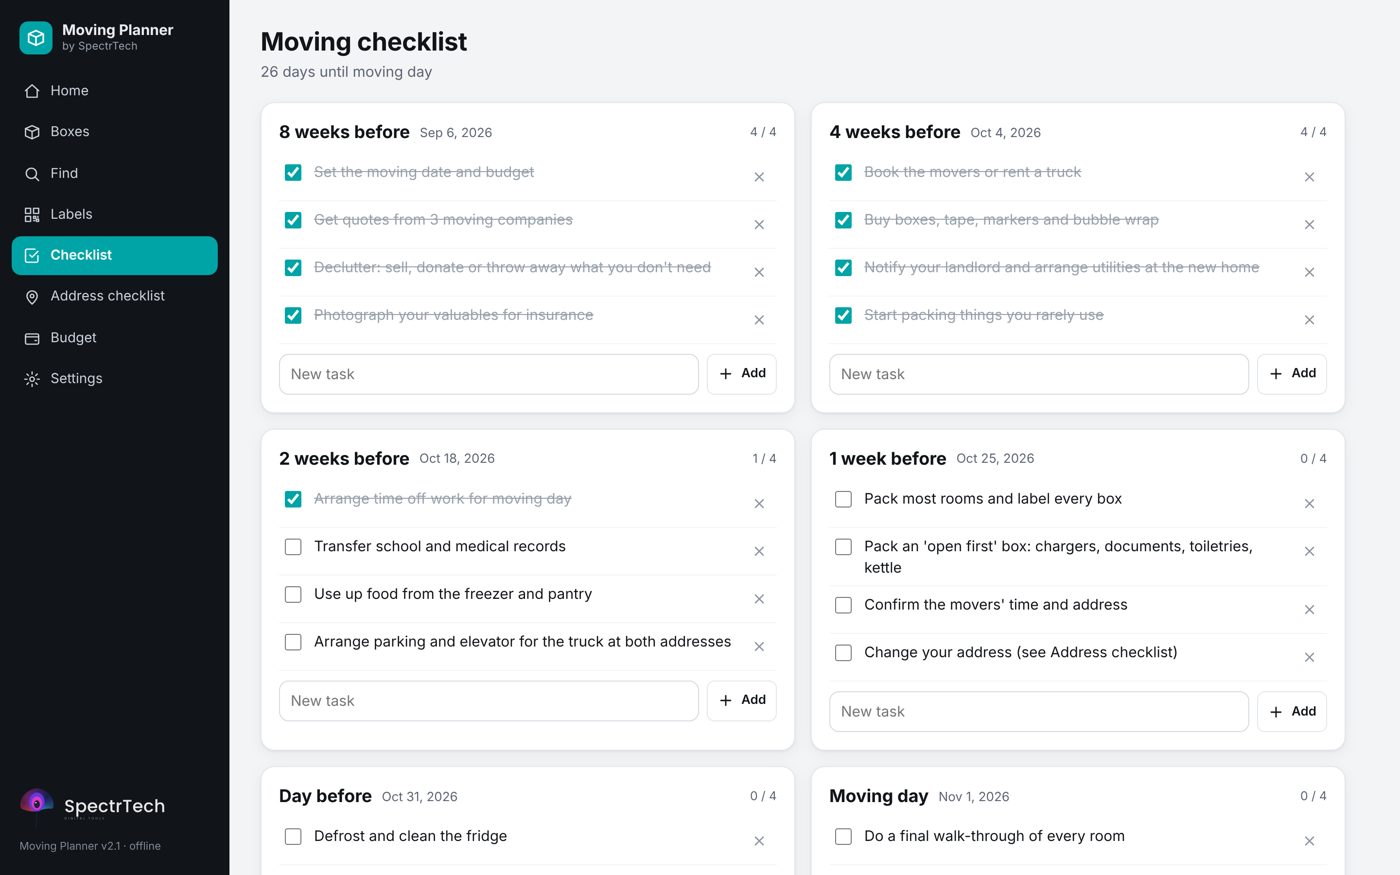1400x875 pixels.
Task: Click the Labels grid icon in sidebar
Action: pos(32,215)
